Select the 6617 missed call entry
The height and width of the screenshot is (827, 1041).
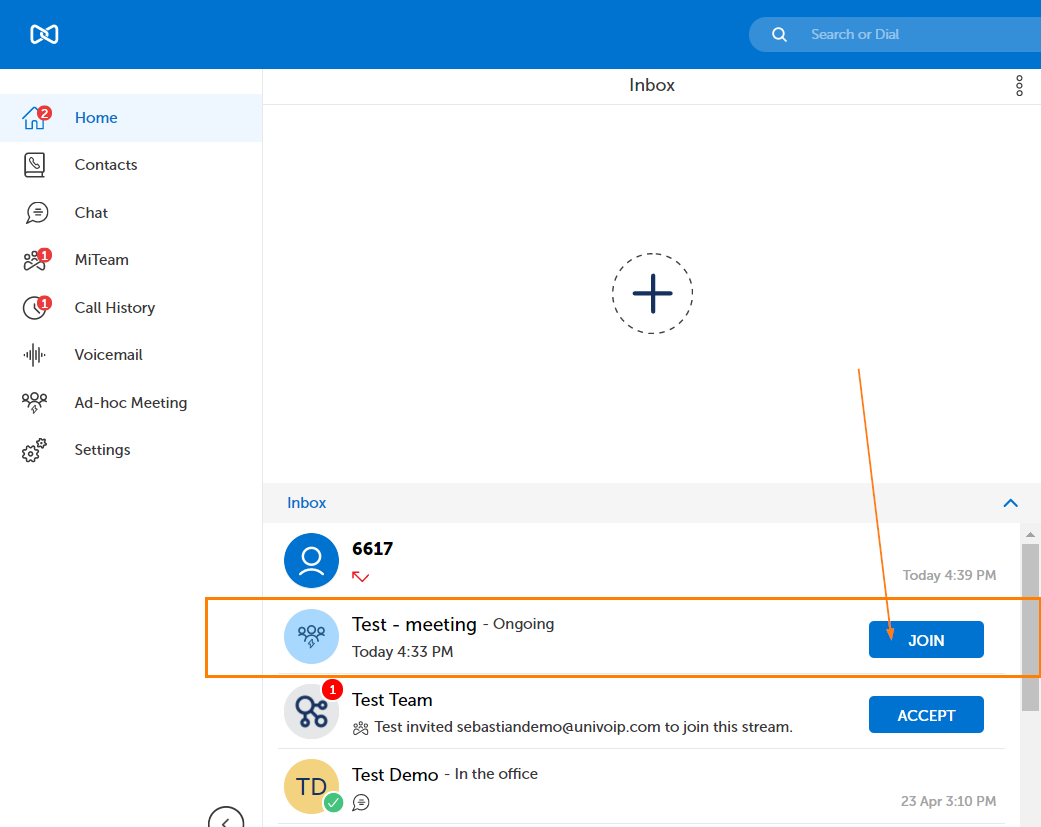tap(641, 561)
